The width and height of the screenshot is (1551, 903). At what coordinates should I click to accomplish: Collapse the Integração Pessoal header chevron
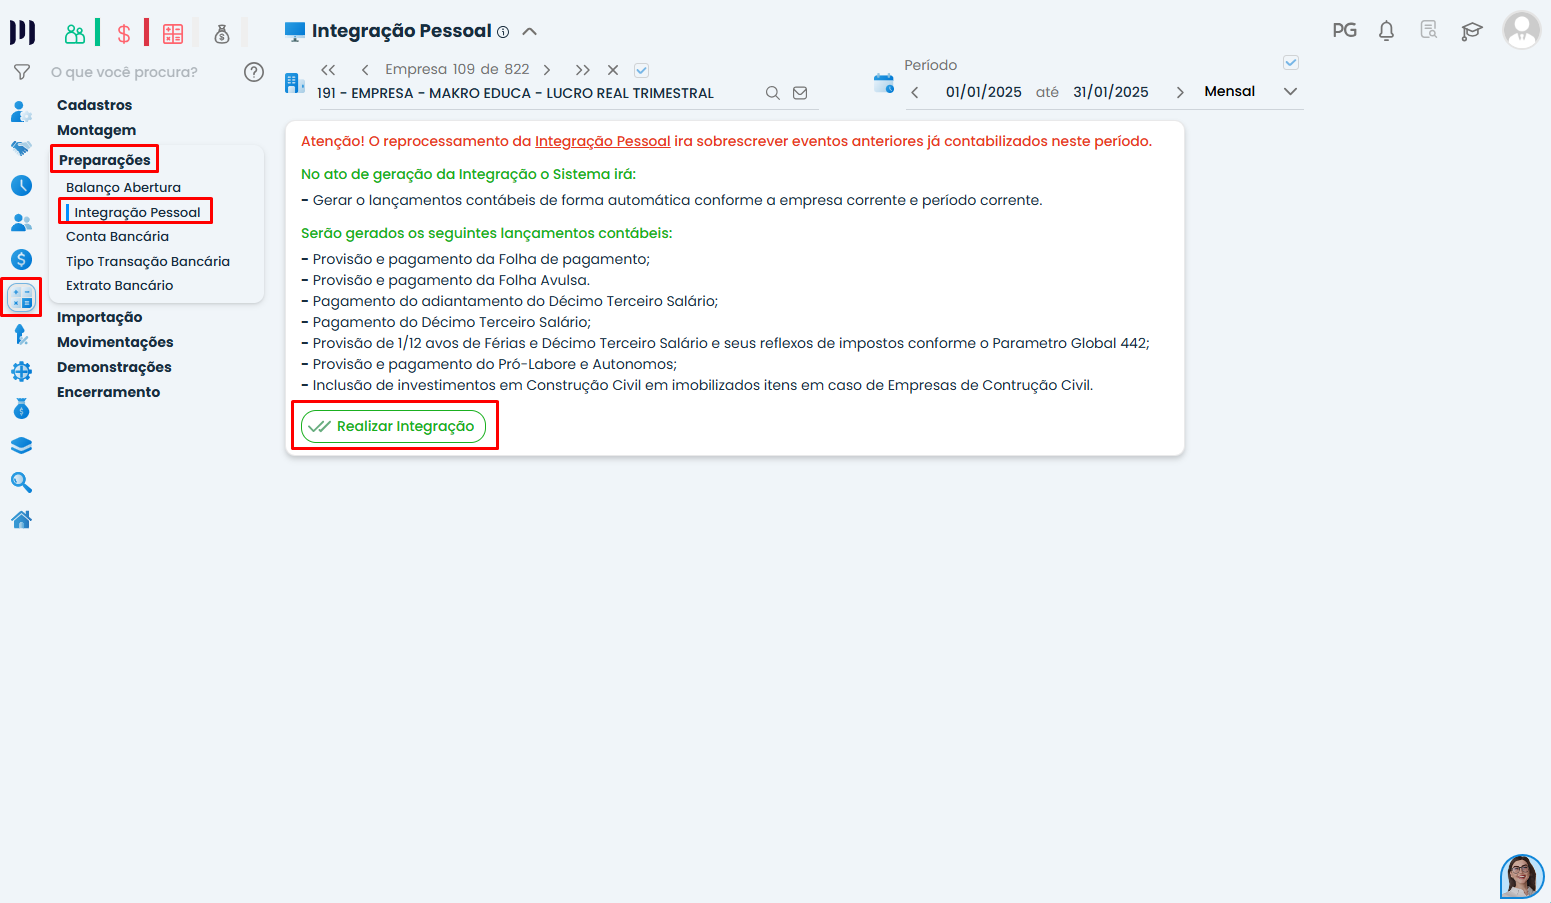(530, 32)
